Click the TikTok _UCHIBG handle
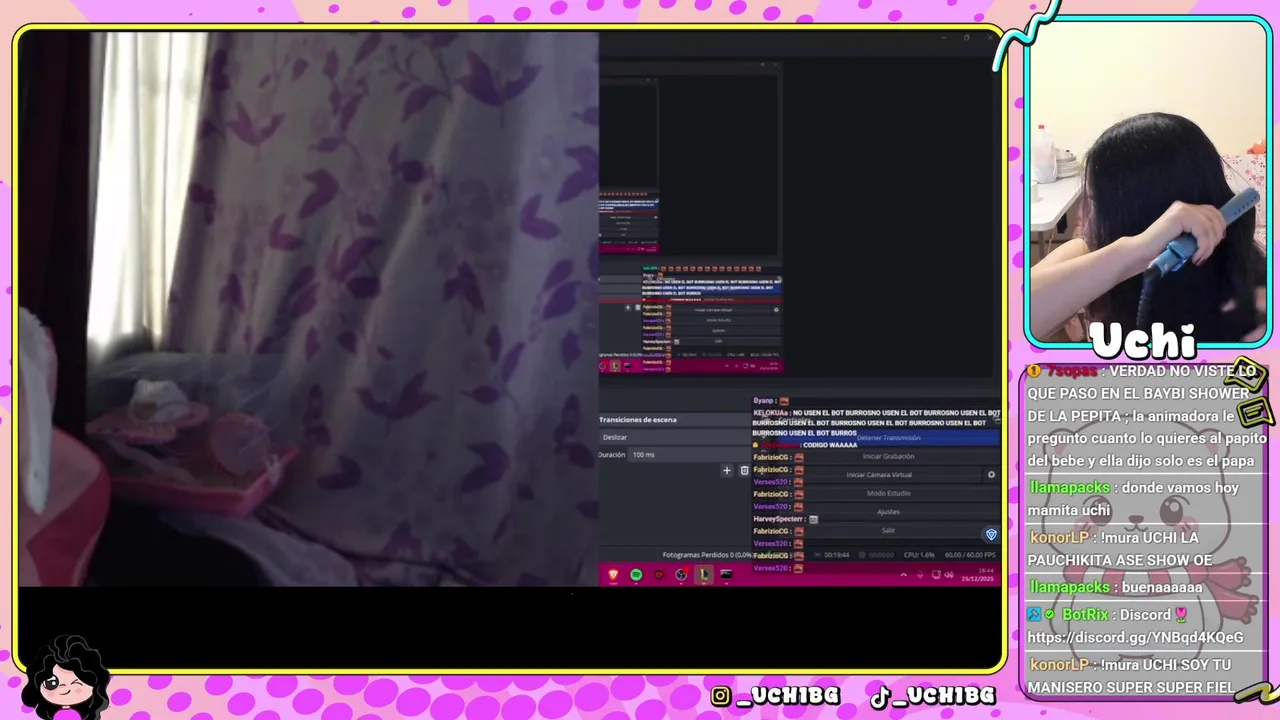The height and width of the screenshot is (720, 1280). pyautogui.click(x=932, y=696)
